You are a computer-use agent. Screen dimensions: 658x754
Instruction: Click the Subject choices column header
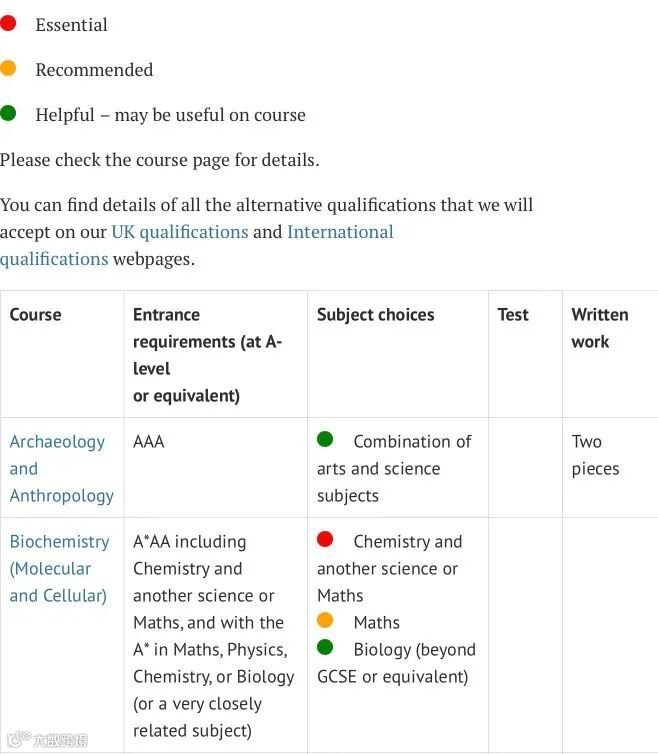click(x=375, y=315)
